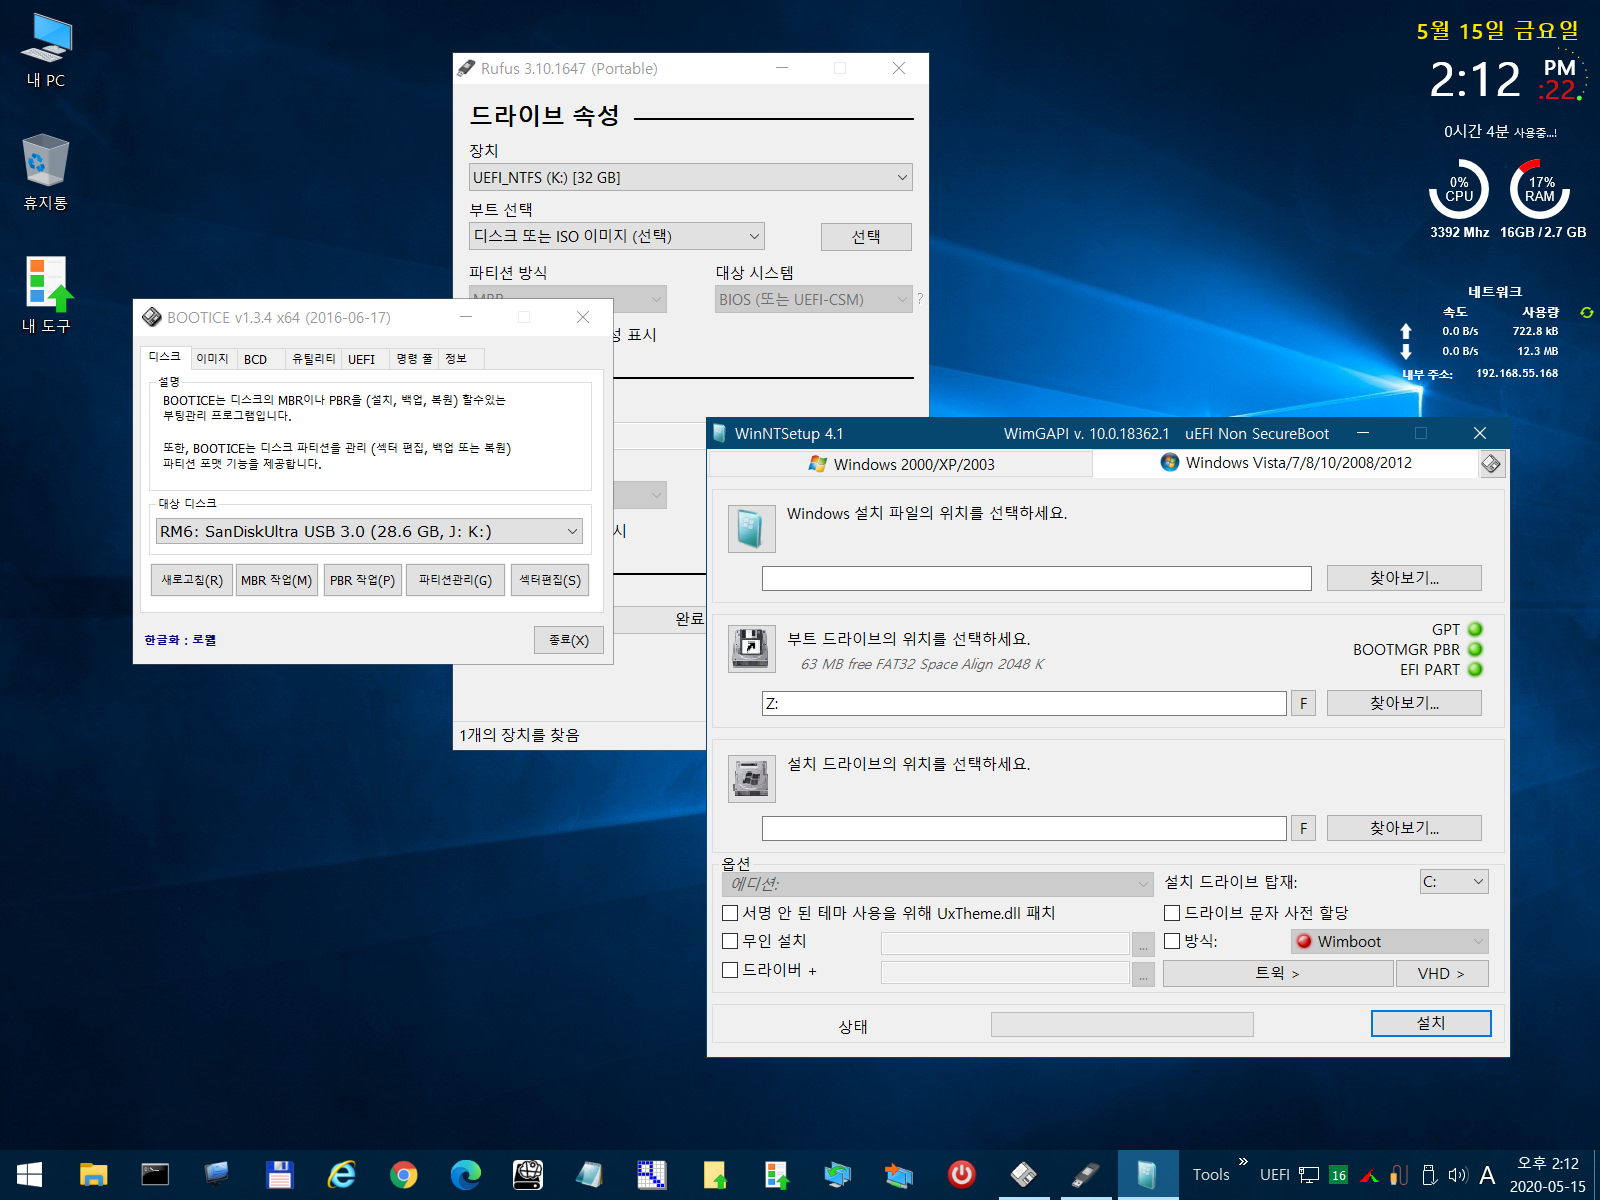
Task: Click the Windows Start button
Action: click(x=29, y=1174)
